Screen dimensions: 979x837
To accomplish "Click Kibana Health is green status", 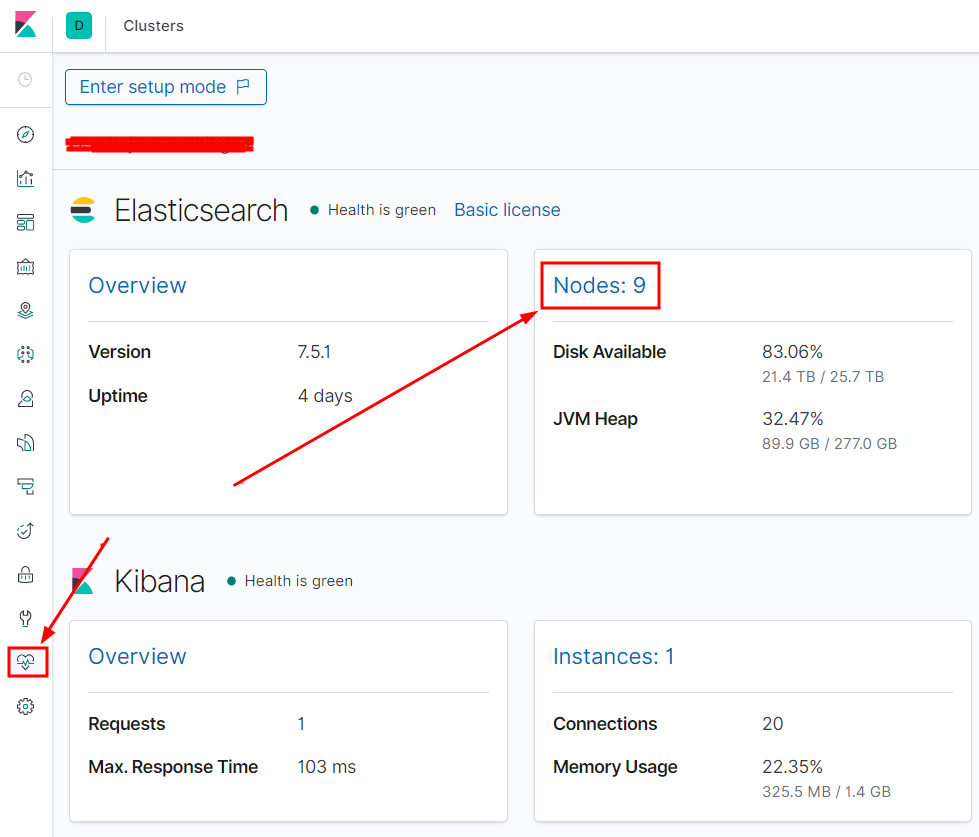I will 290,581.
